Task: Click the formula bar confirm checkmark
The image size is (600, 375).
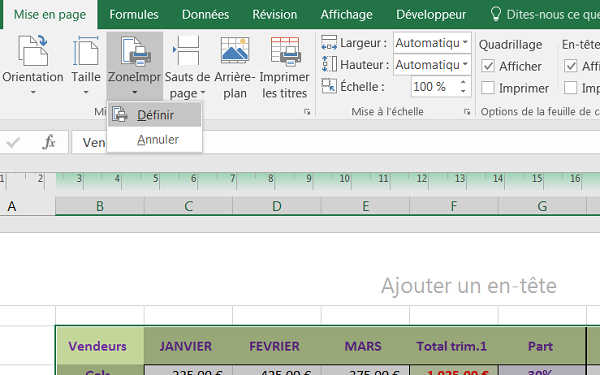Action: click(13, 143)
